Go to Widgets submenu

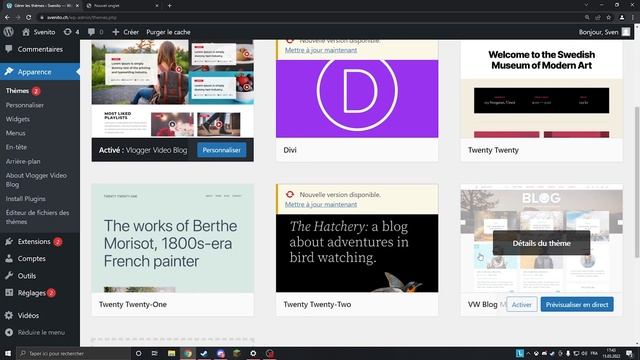tap(18, 119)
